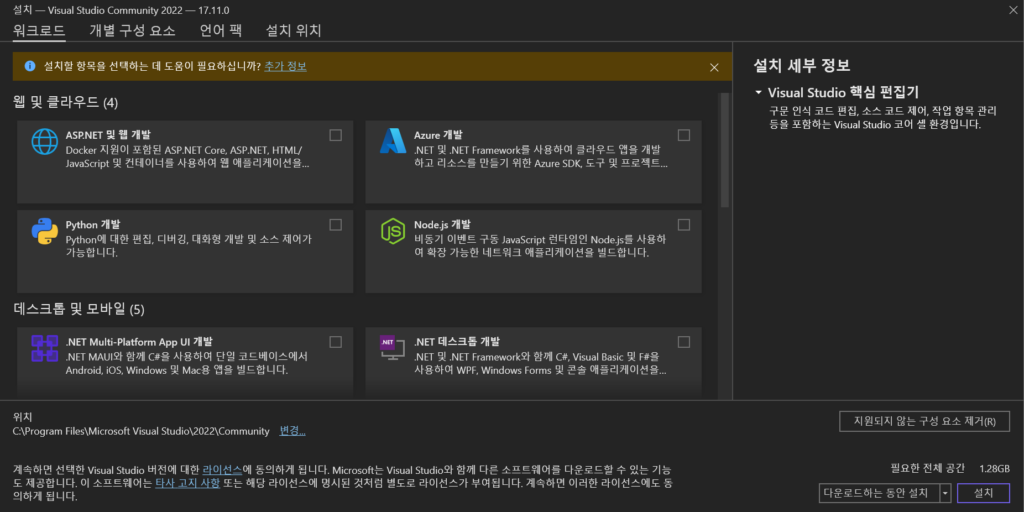Open the 라이선스 link
Image resolution: width=1024 pixels, height=512 pixels.
point(222,470)
